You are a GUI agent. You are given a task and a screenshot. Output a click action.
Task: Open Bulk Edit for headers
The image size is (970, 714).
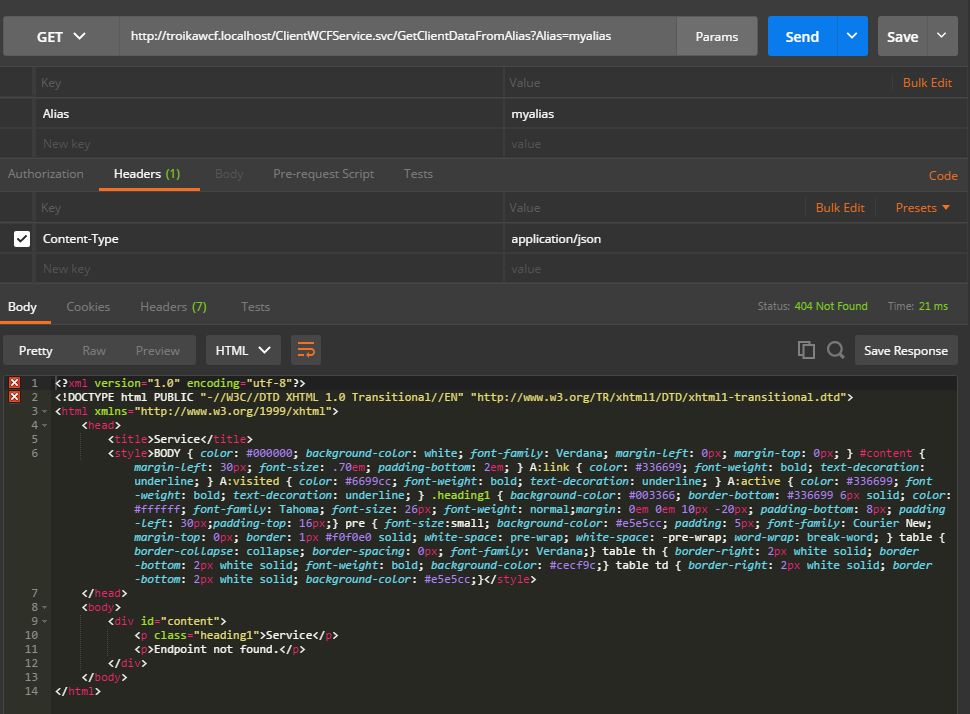pos(839,208)
